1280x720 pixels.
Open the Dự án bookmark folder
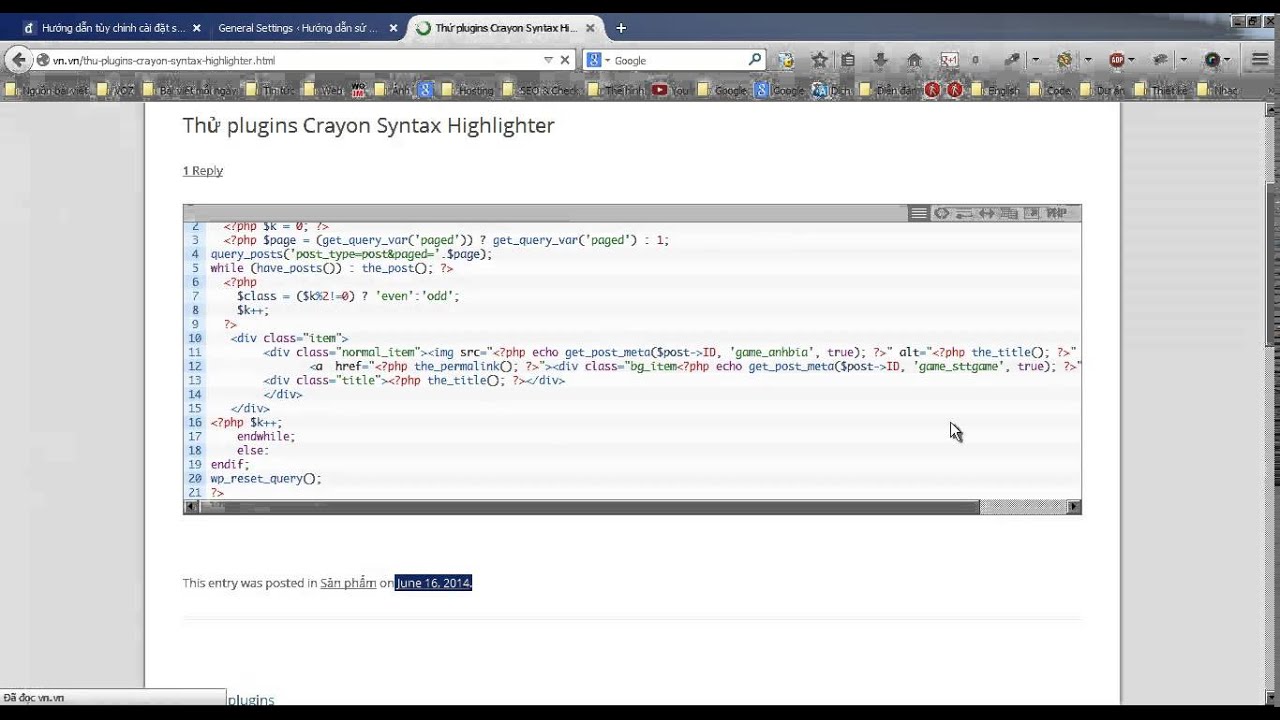1103,90
